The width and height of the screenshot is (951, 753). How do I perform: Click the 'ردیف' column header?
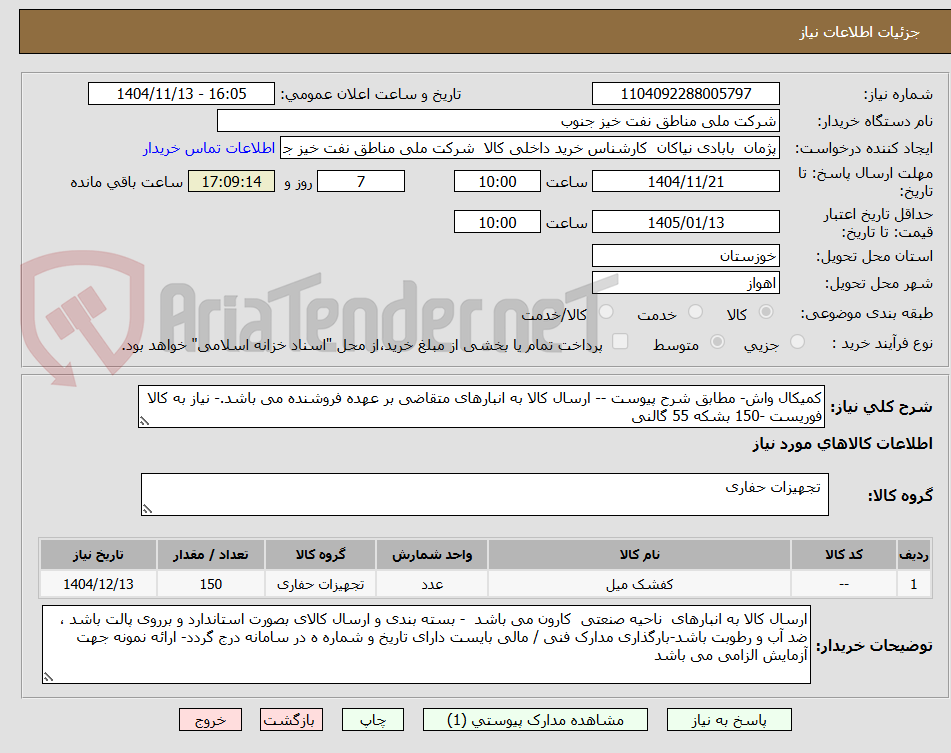[x=914, y=555]
